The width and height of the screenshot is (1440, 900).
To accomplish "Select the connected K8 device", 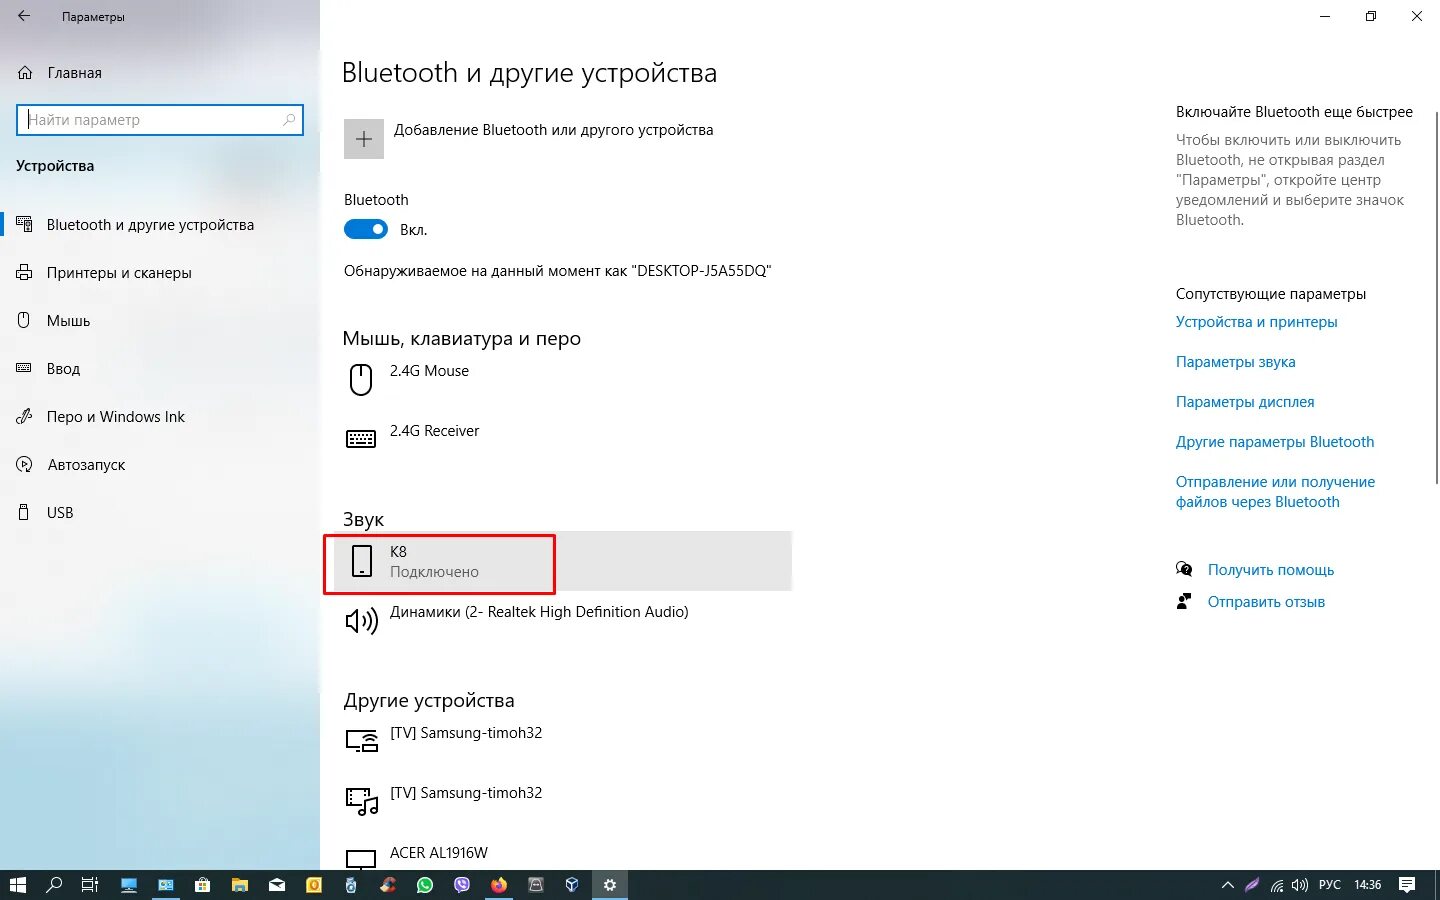I will pos(440,561).
